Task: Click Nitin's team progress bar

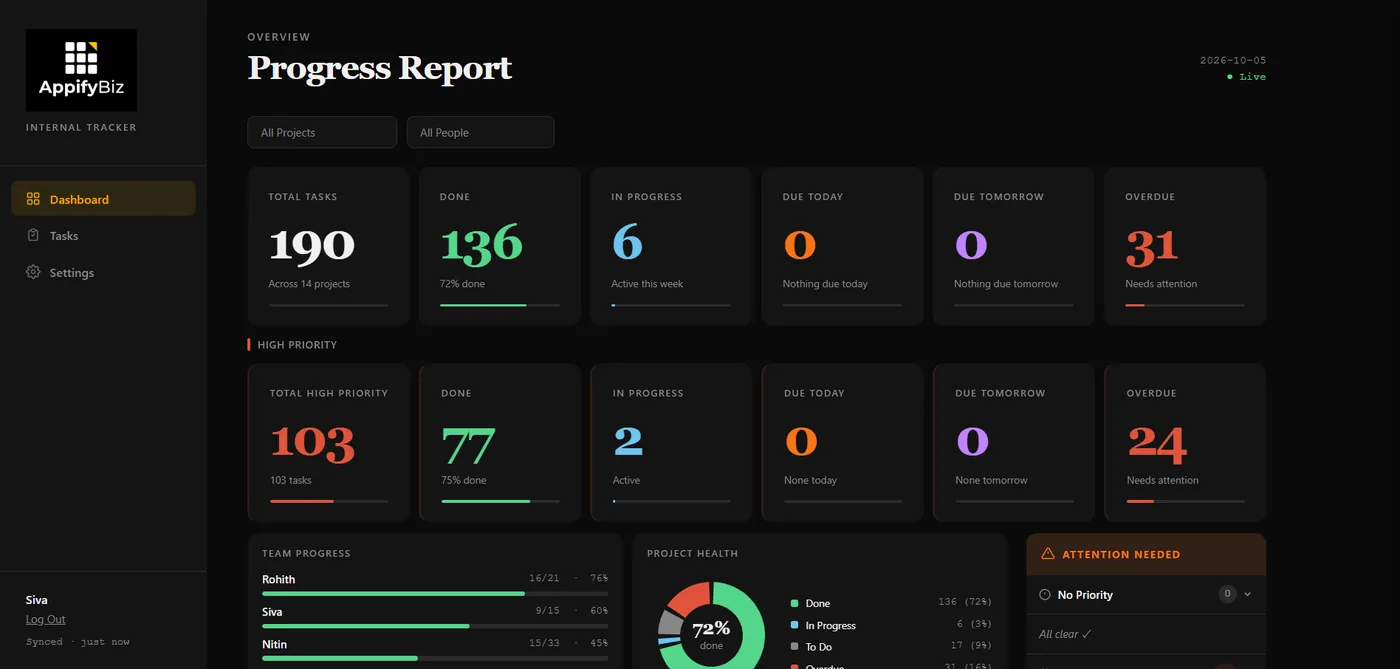Action: point(435,658)
